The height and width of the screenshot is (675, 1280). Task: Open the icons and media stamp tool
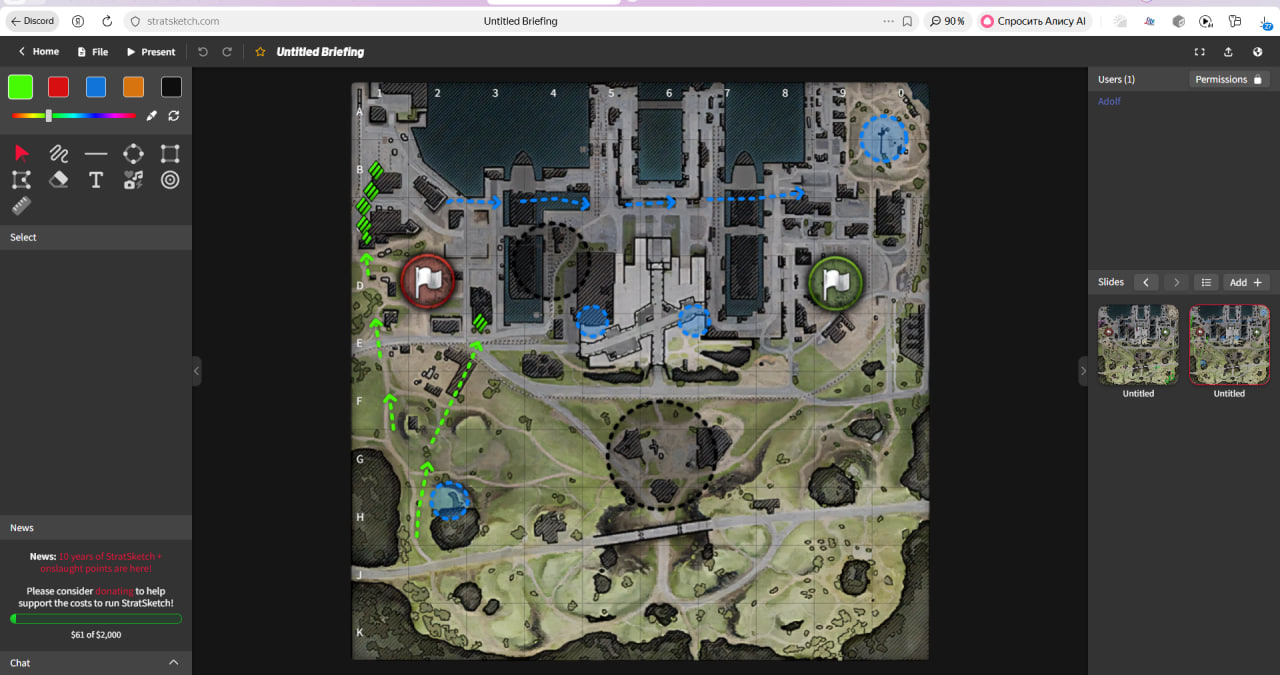133,180
